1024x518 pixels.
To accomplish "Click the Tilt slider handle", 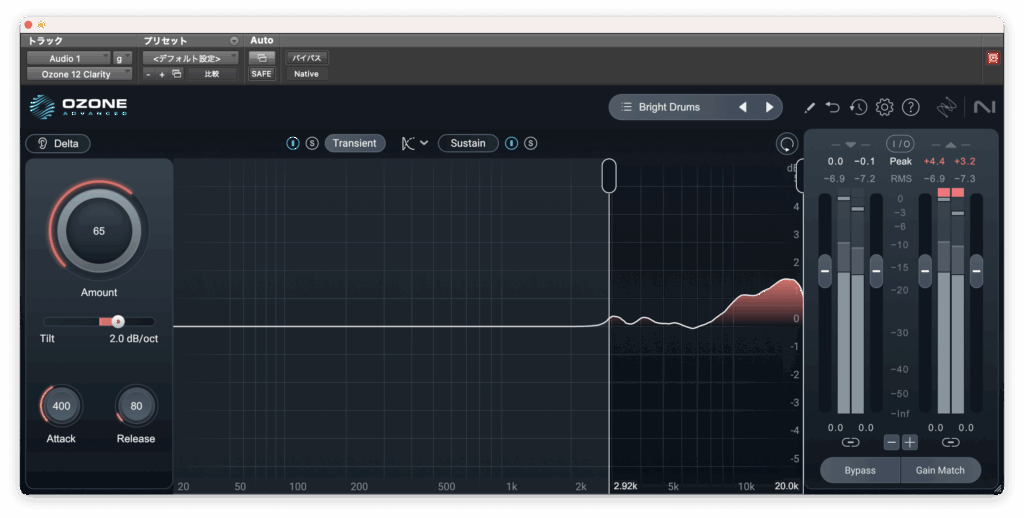I will coord(118,321).
